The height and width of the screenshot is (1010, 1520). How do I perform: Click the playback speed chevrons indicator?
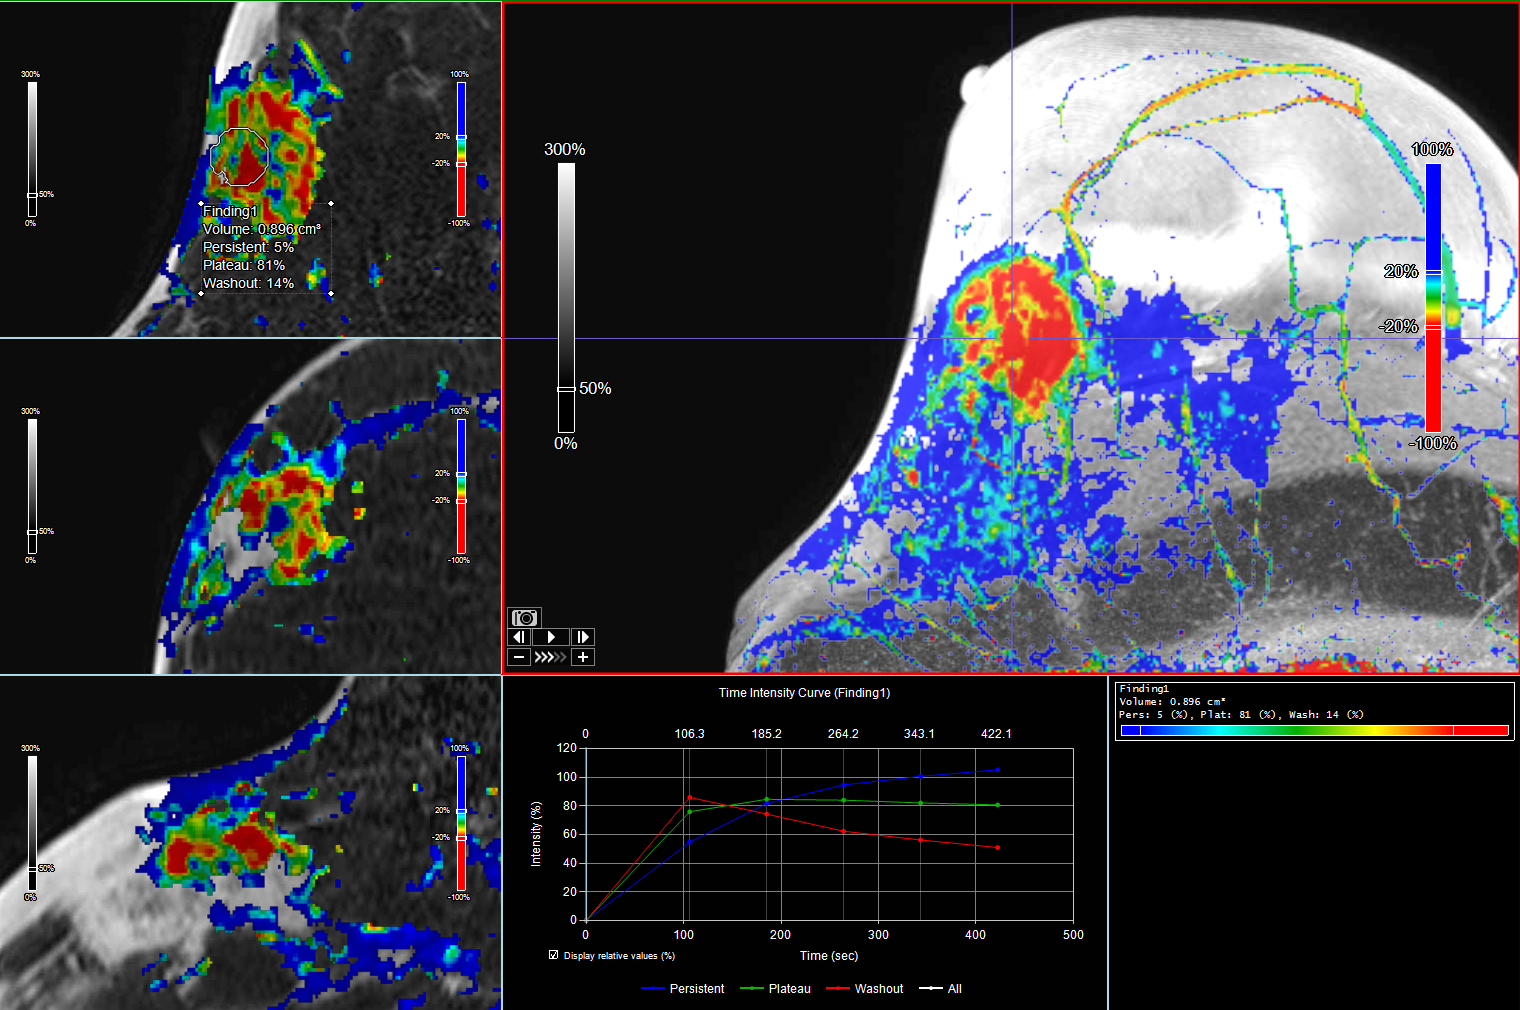[551, 657]
